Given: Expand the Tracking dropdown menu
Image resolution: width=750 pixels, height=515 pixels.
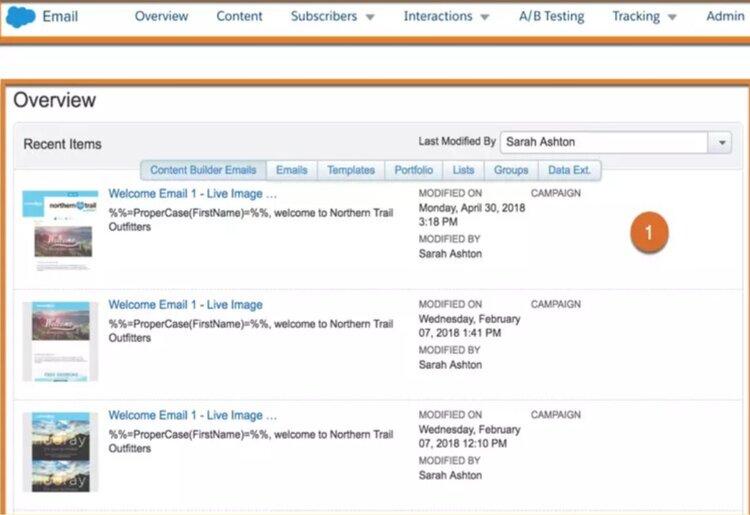Looking at the screenshot, I should [x=644, y=16].
